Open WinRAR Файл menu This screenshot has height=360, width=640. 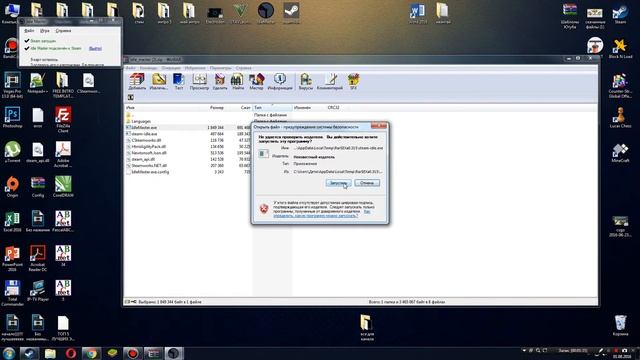[x=131, y=68]
